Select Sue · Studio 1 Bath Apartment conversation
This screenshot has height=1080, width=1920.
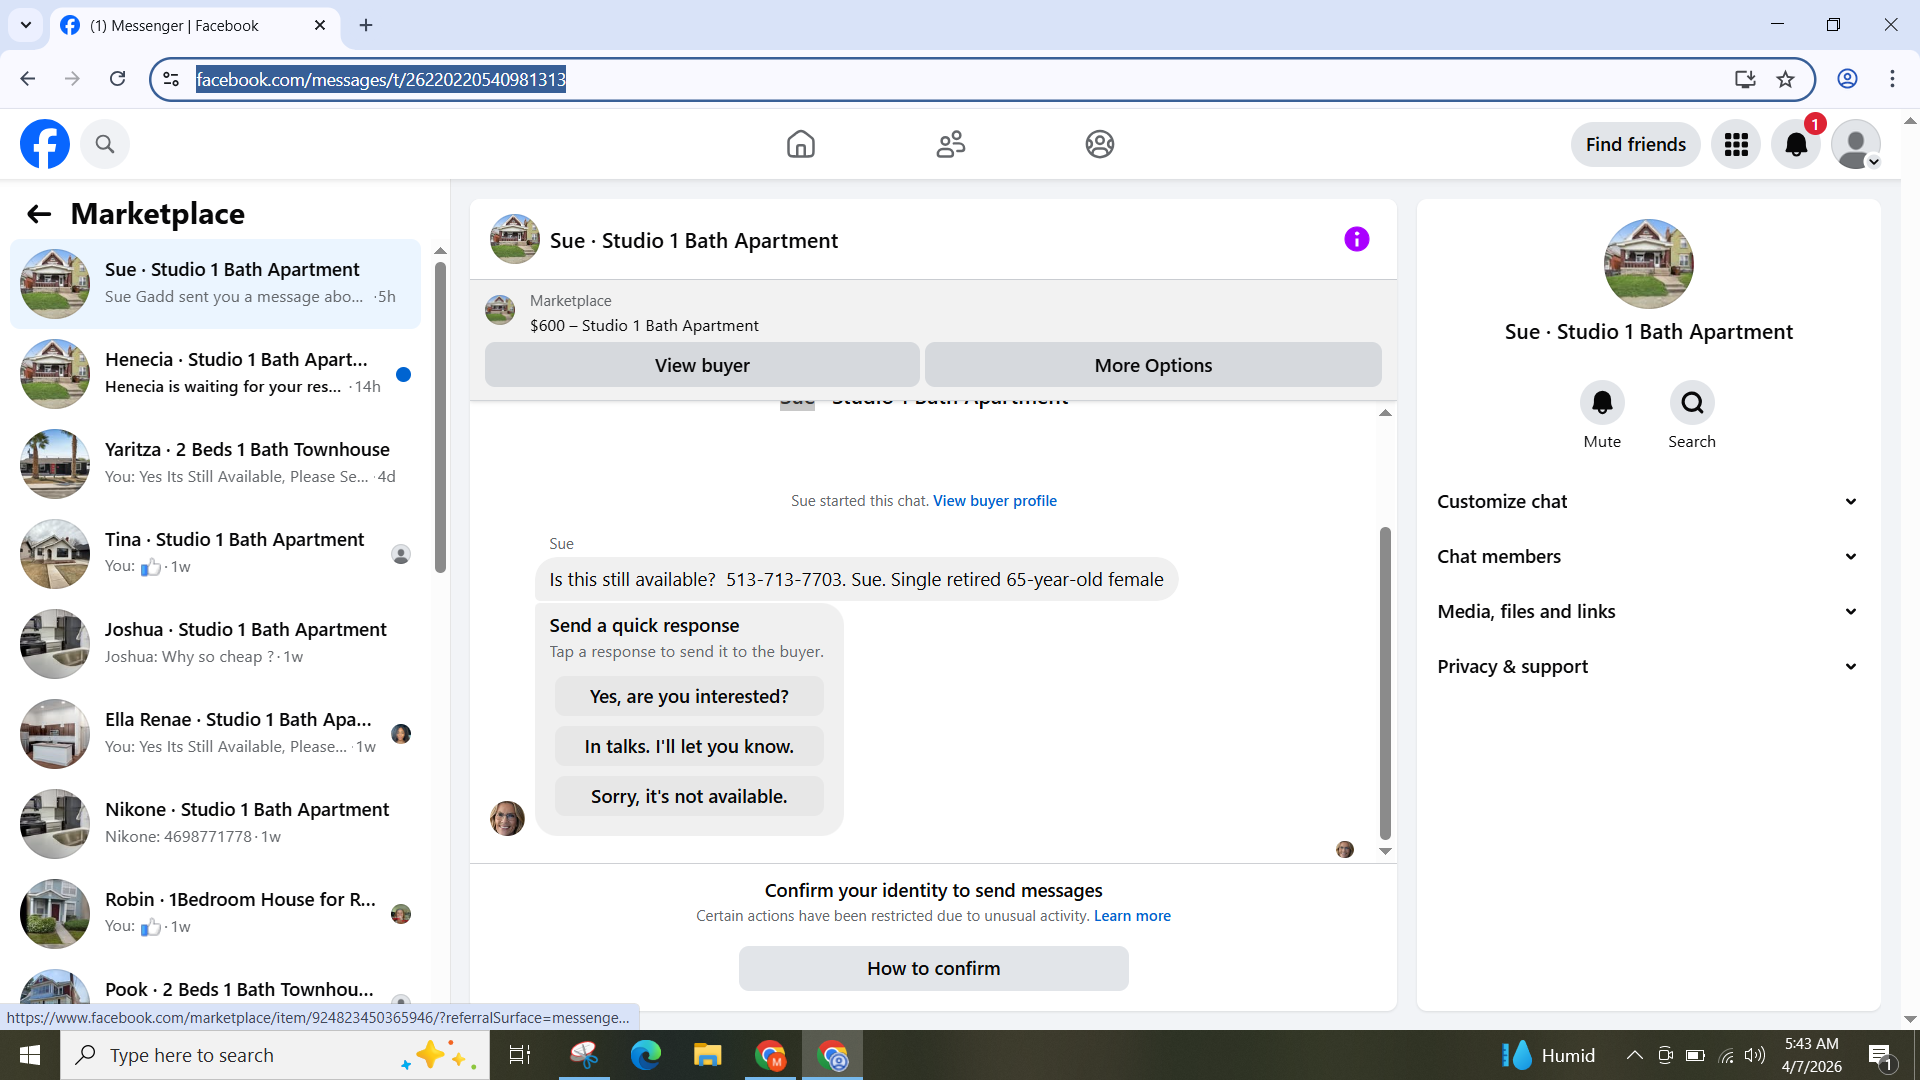coord(215,284)
